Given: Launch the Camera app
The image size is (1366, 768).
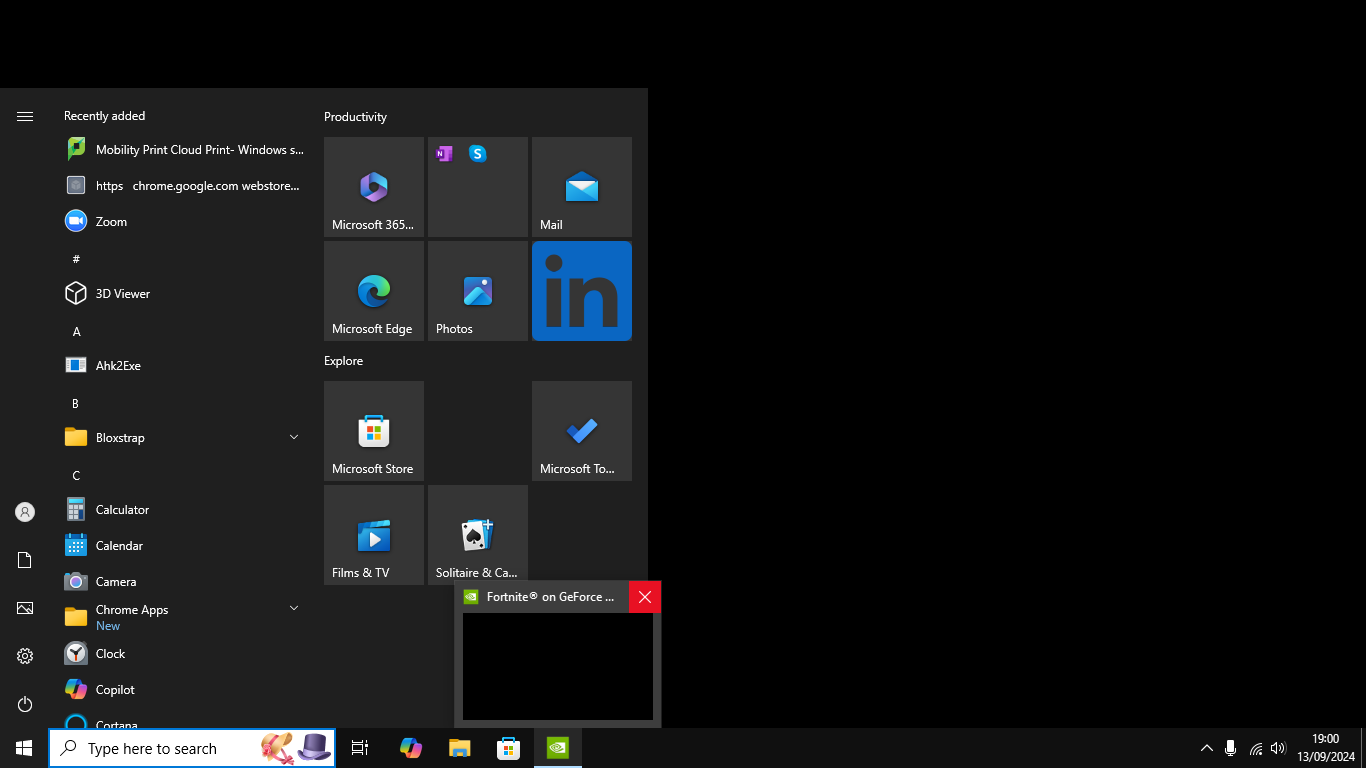Looking at the screenshot, I should [184, 581].
